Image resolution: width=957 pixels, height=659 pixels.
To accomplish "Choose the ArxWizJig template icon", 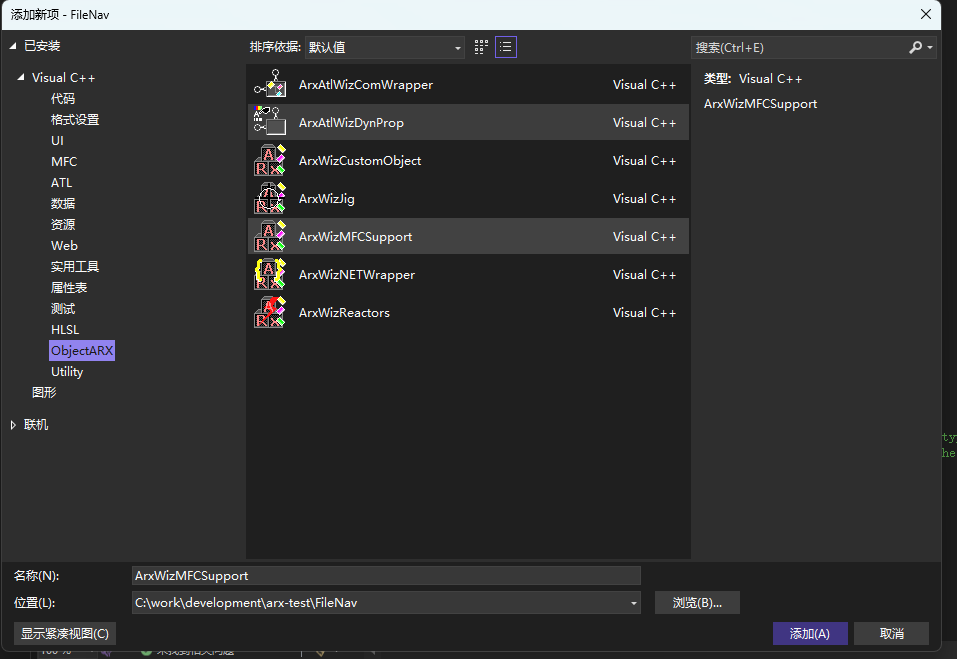I will point(270,199).
